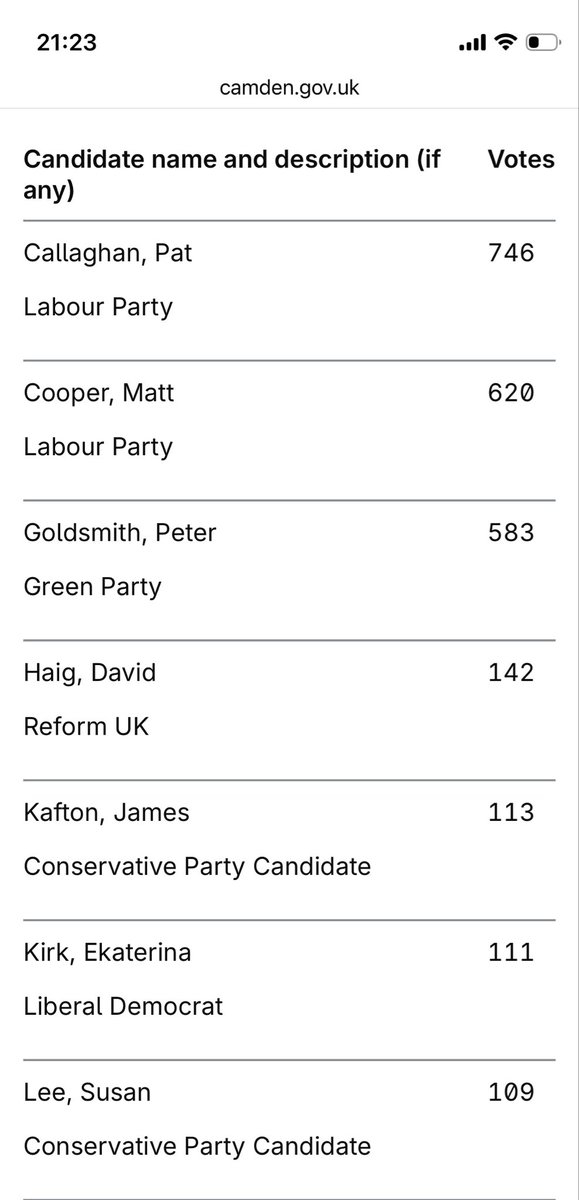579x1200 pixels.
Task: Tap the Green Party description
Action: 92,586
